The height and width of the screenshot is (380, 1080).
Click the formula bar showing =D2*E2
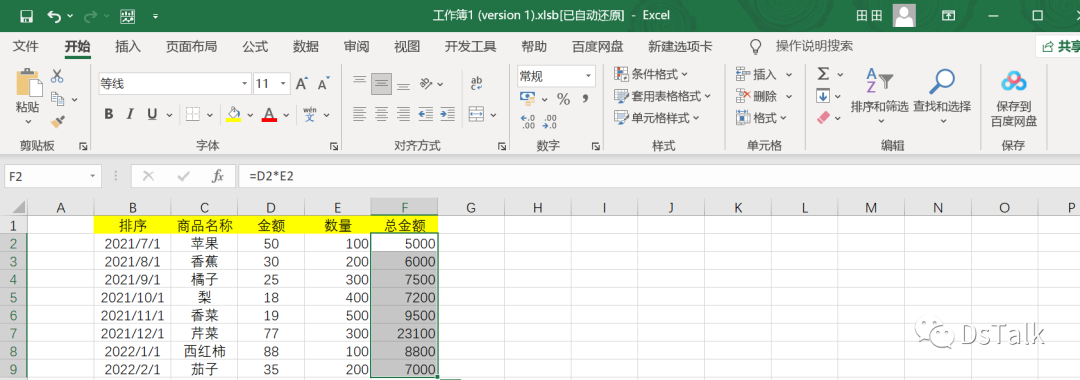[x=658, y=176]
